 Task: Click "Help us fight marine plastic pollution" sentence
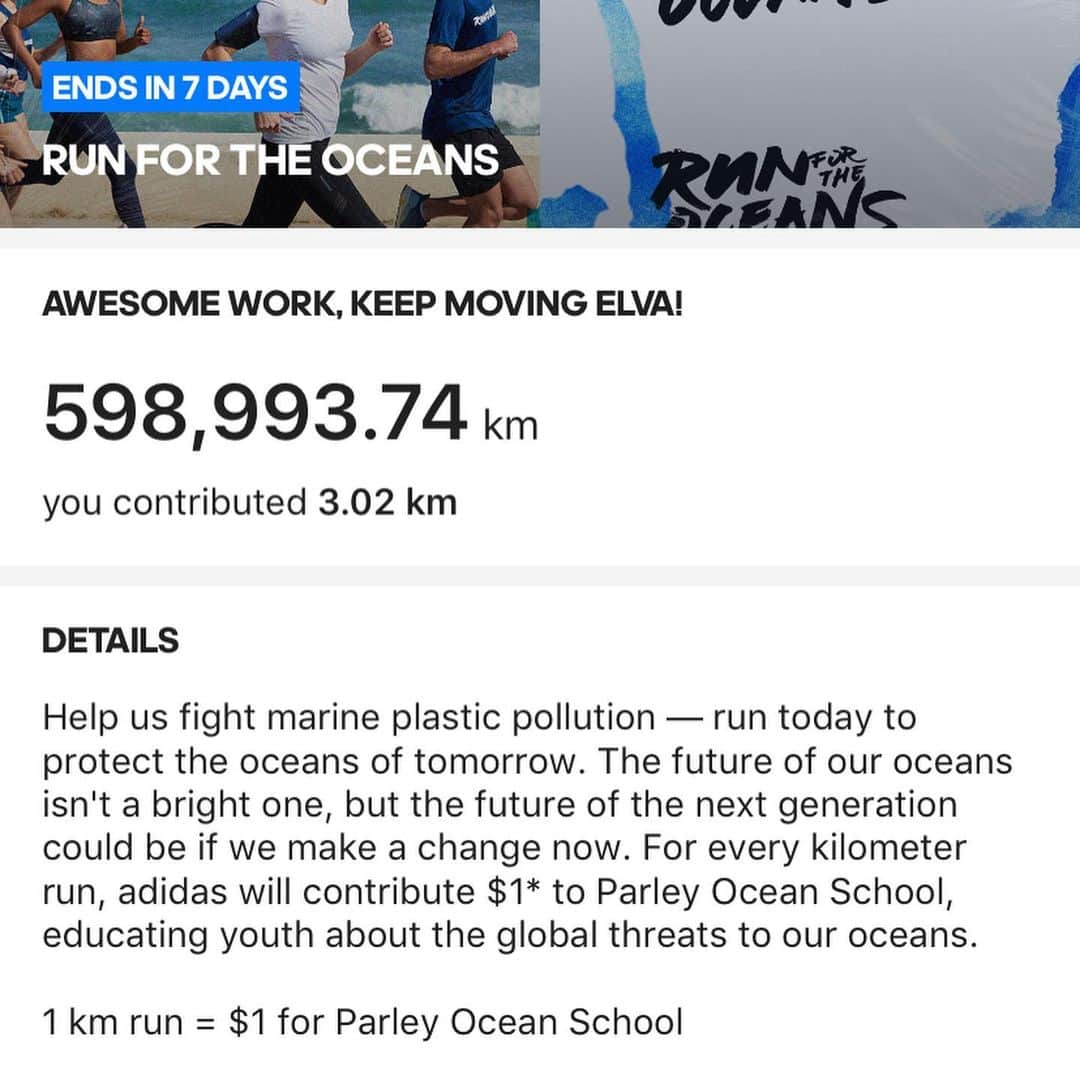[x=348, y=718]
